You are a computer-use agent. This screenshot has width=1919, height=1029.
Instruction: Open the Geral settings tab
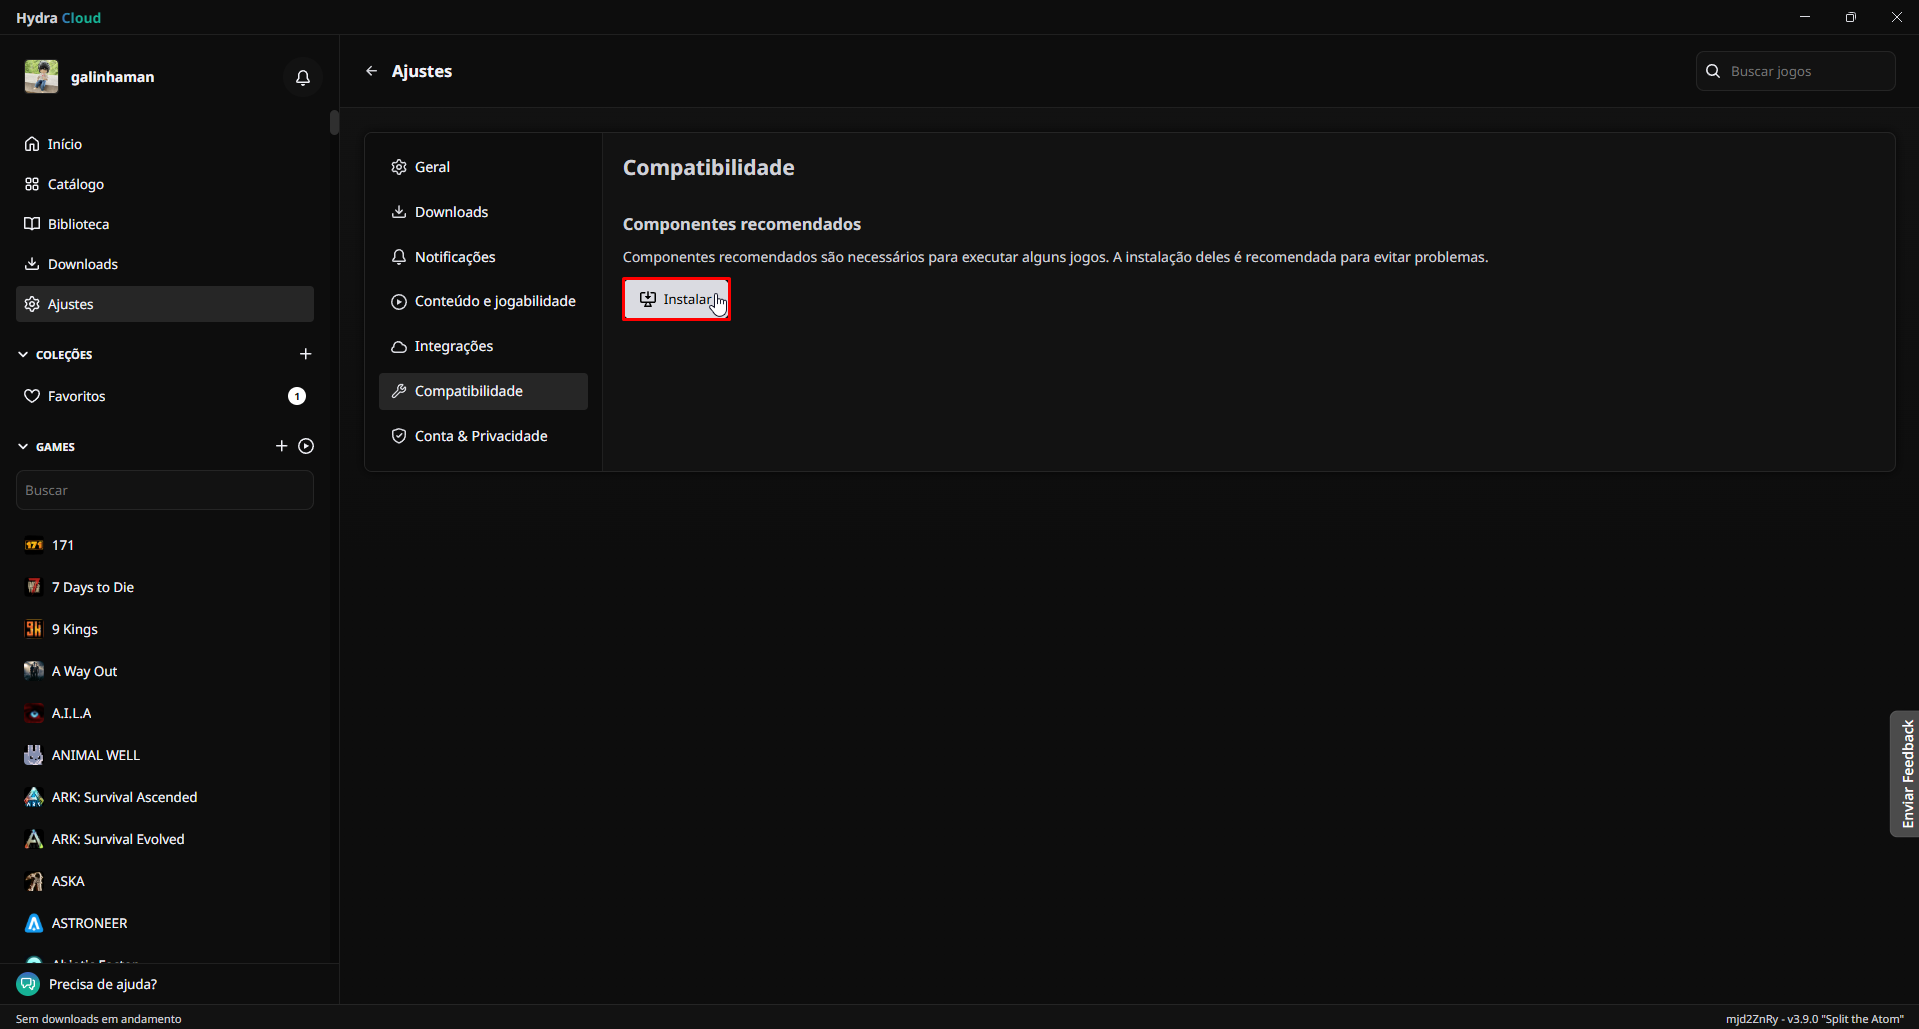coord(432,167)
